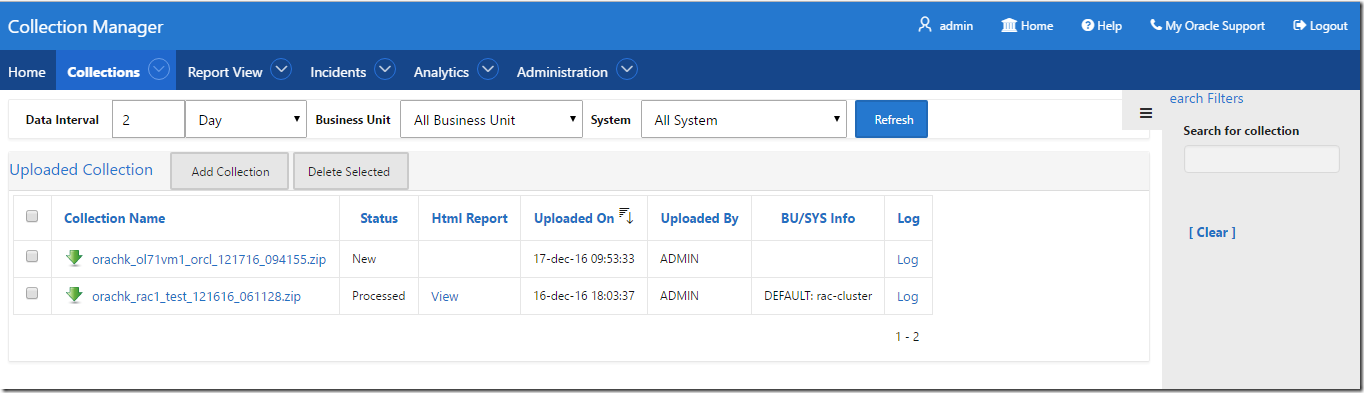Expand the Report View menu chevron
The width and height of the screenshot is (1364, 393).
281,70
